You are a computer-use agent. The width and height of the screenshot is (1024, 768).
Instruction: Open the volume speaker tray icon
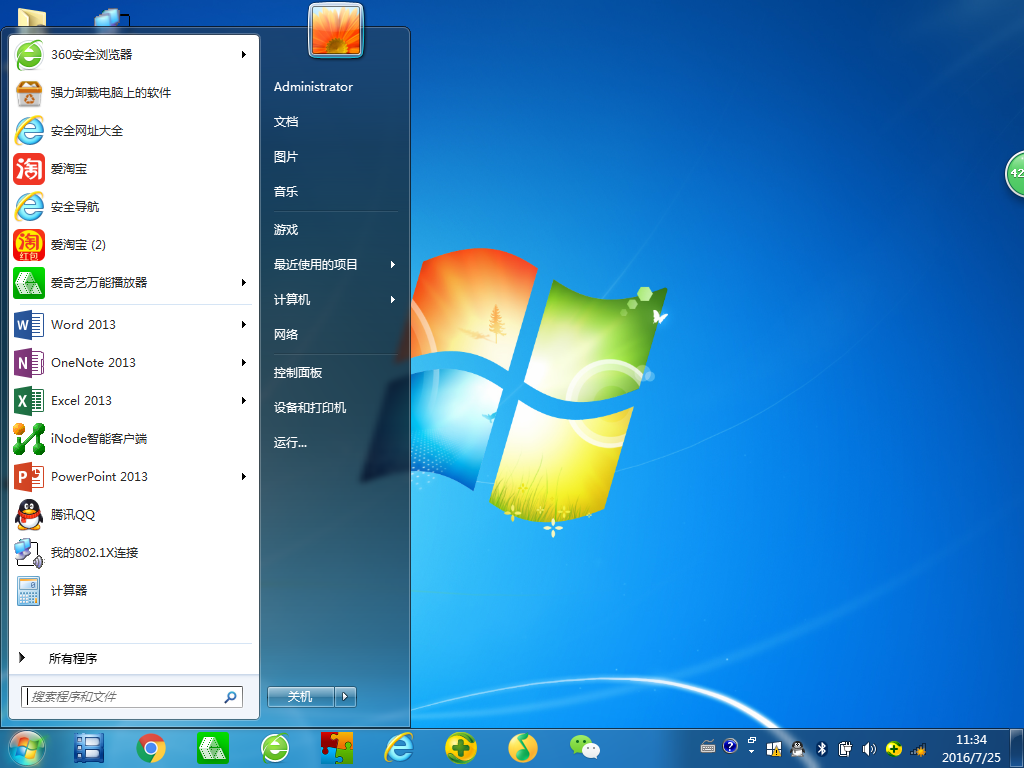pyautogui.click(x=869, y=748)
